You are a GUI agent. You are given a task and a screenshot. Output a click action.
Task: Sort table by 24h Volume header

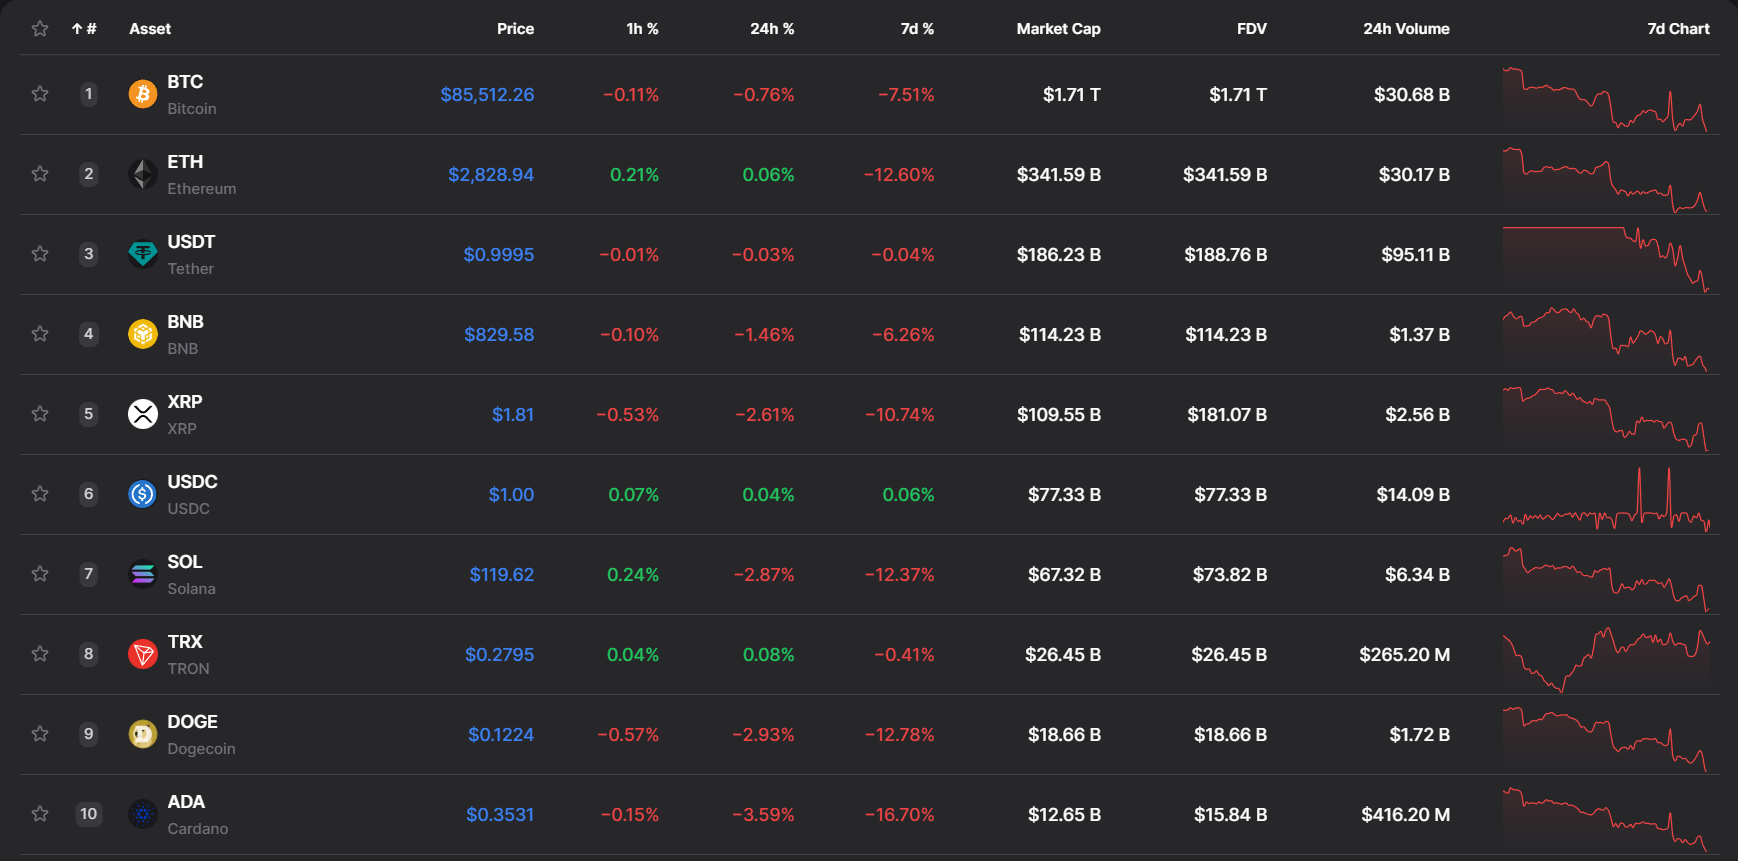click(x=1406, y=29)
